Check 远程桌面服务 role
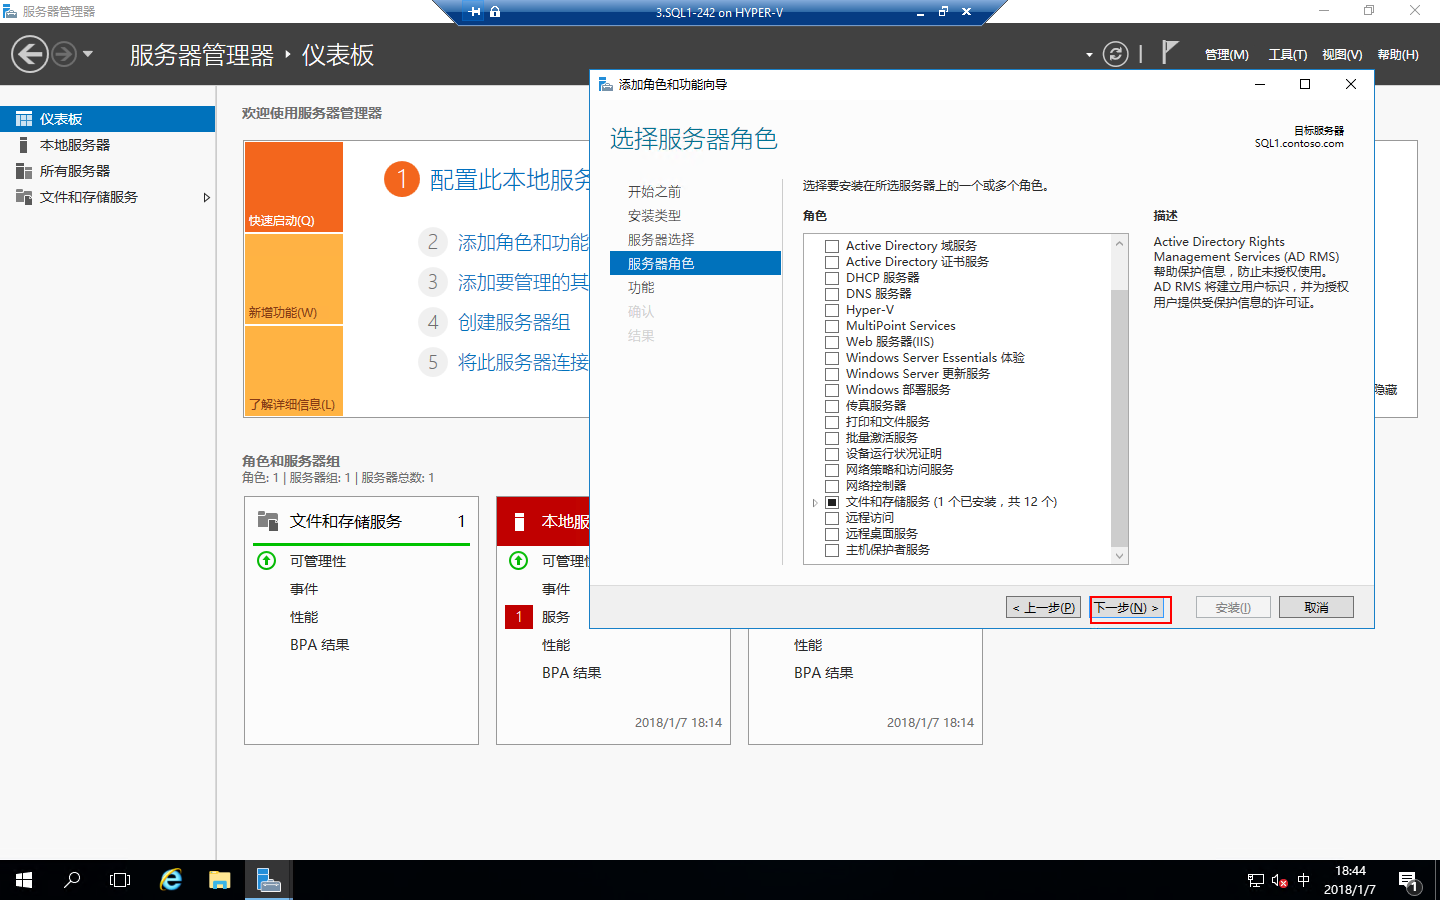Image resolution: width=1440 pixels, height=900 pixels. tap(832, 534)
